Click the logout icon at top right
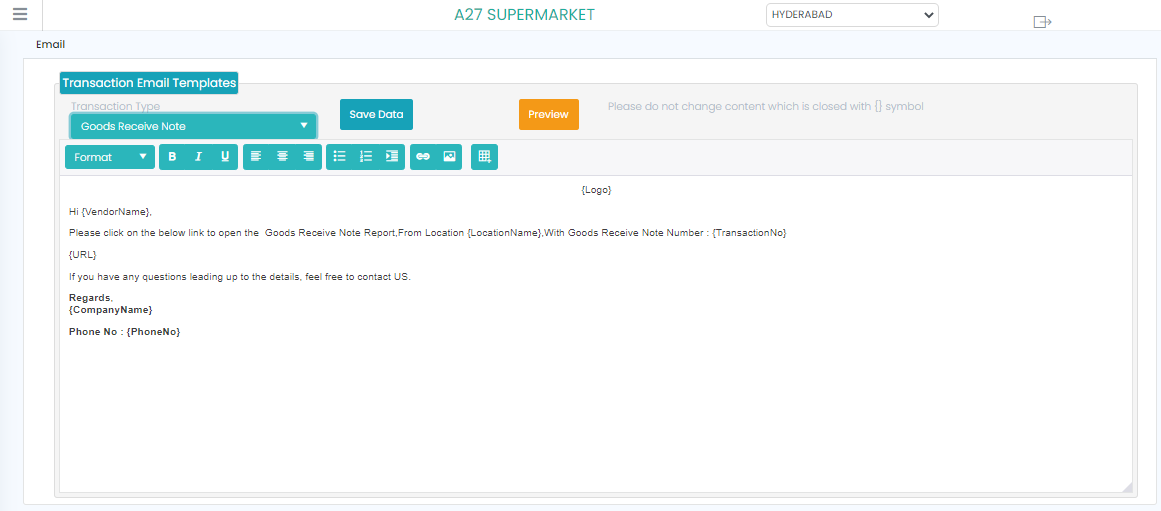The image size is (1161, 511). tap(1043, 21)
